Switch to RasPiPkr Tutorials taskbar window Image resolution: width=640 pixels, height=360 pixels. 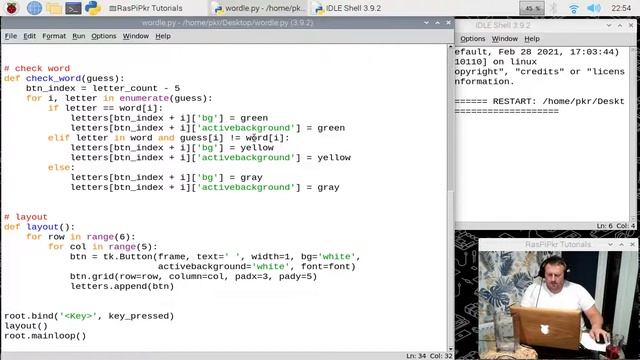[x=146, y=8]
